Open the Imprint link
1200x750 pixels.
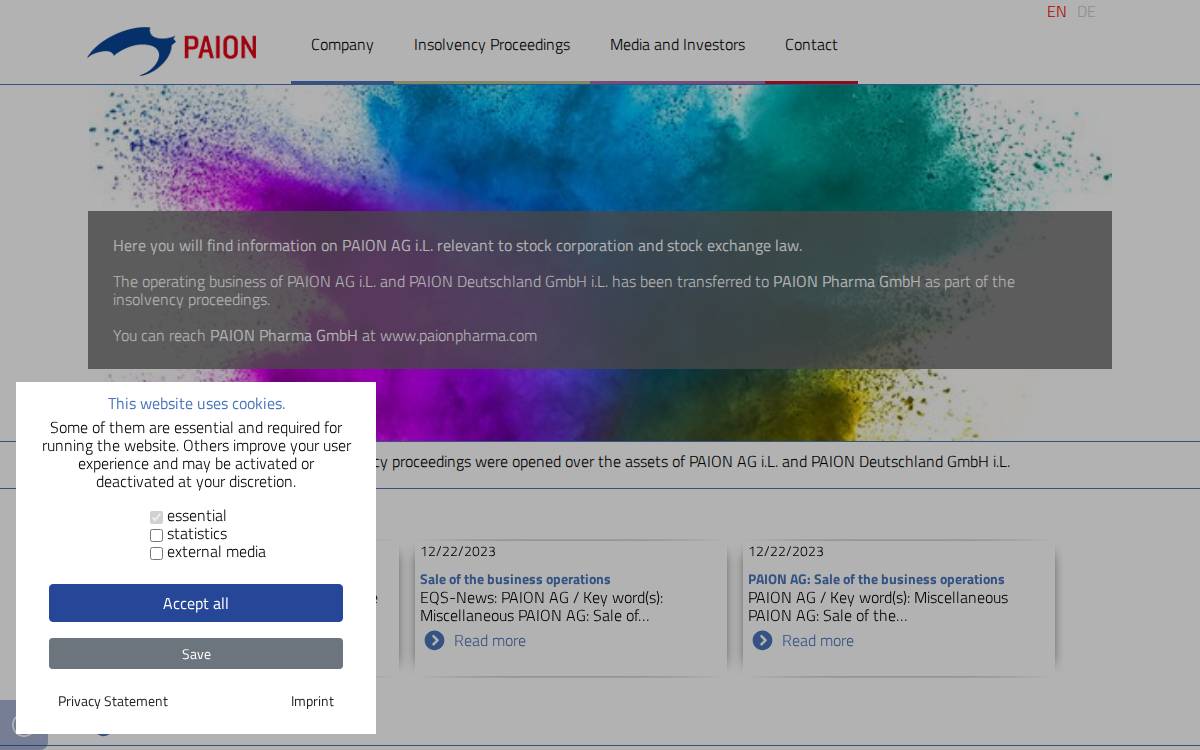click(x=312, y=701)
